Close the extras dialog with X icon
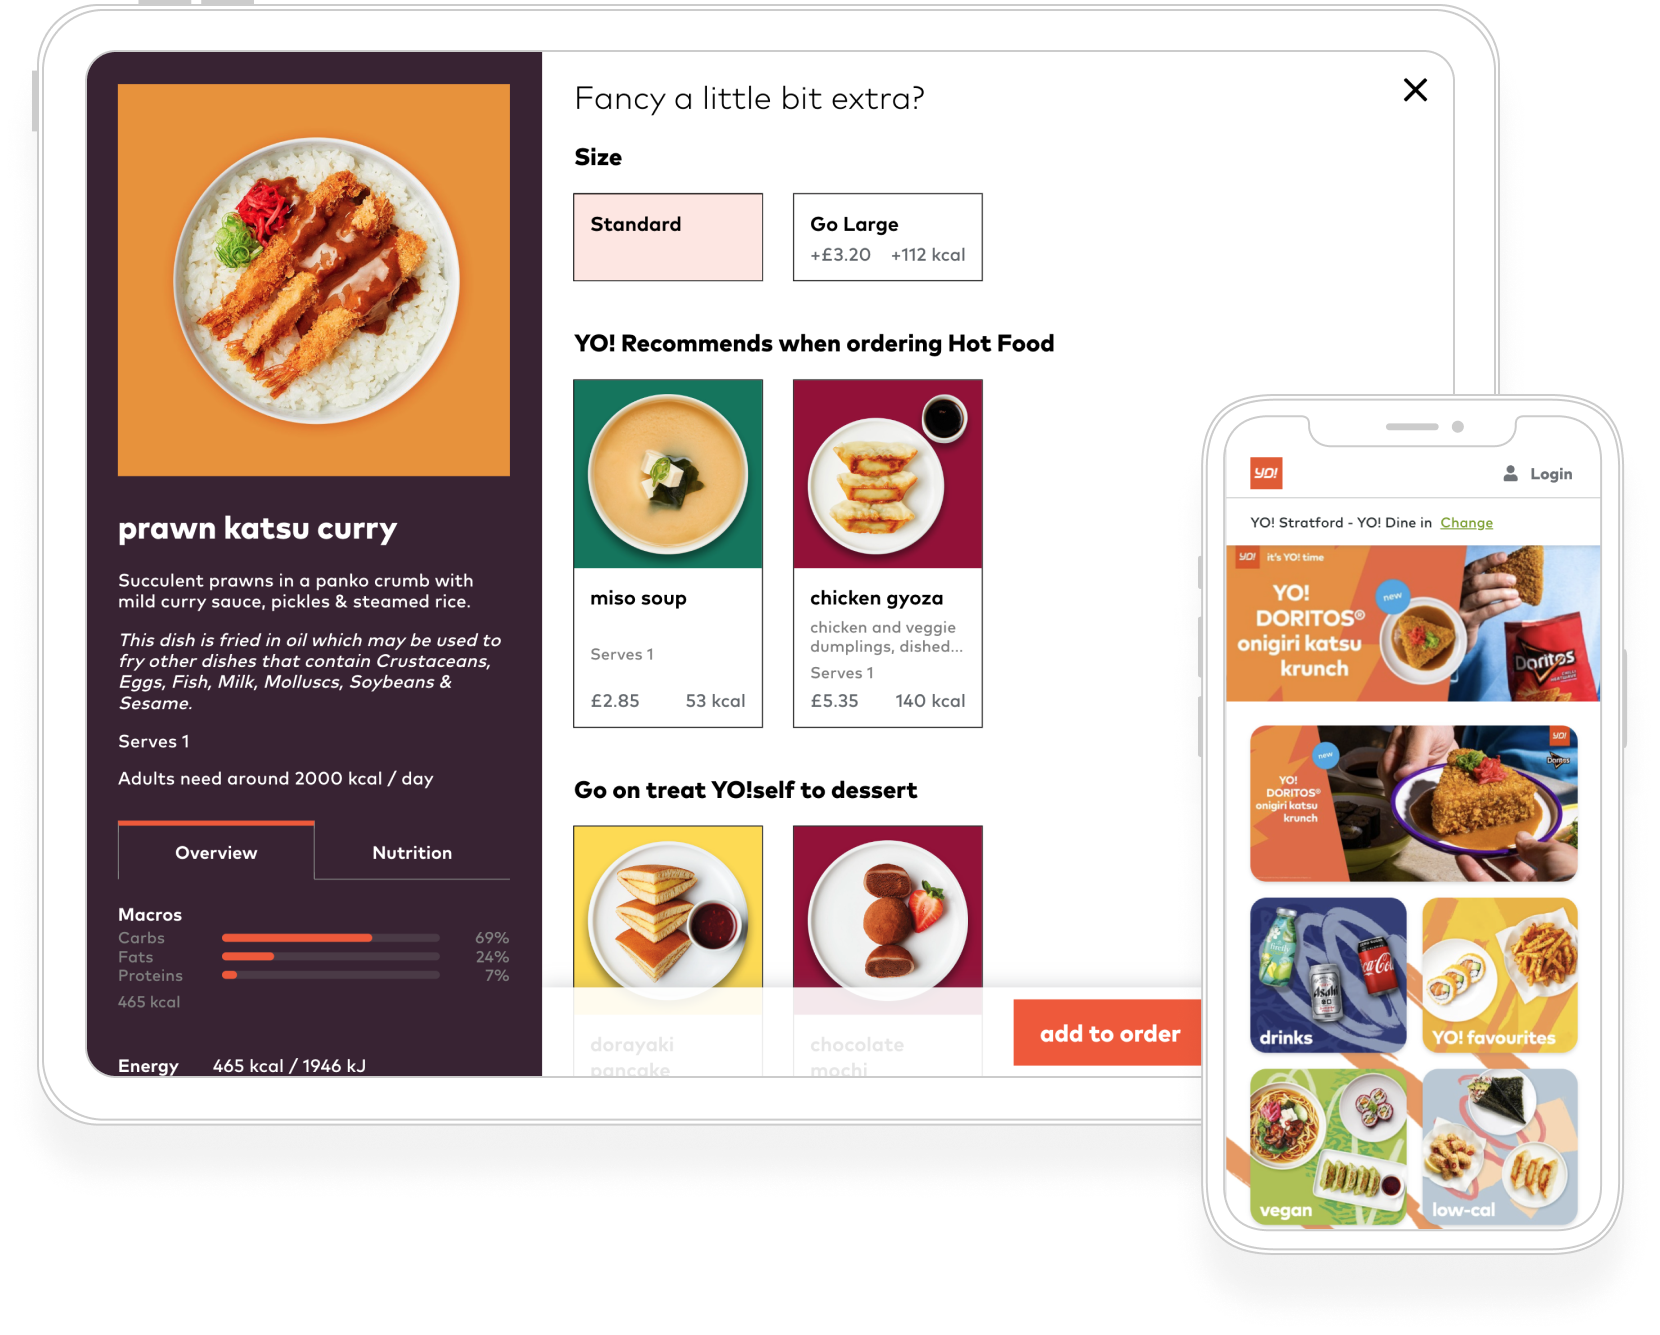Viewport: 1660px width, 1335px height. click(x=1415, y=90)
